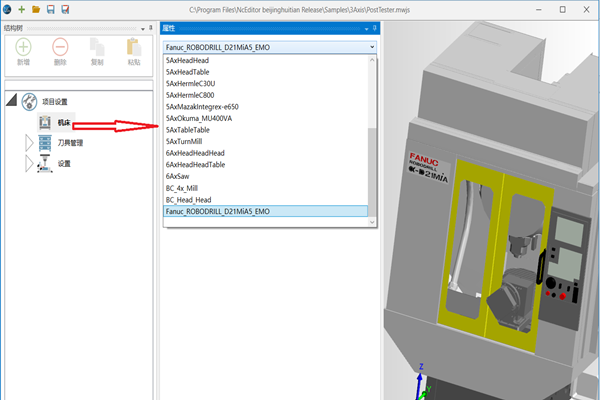Choose 5AxTurnMill from the list

click(x=266, y=141)
